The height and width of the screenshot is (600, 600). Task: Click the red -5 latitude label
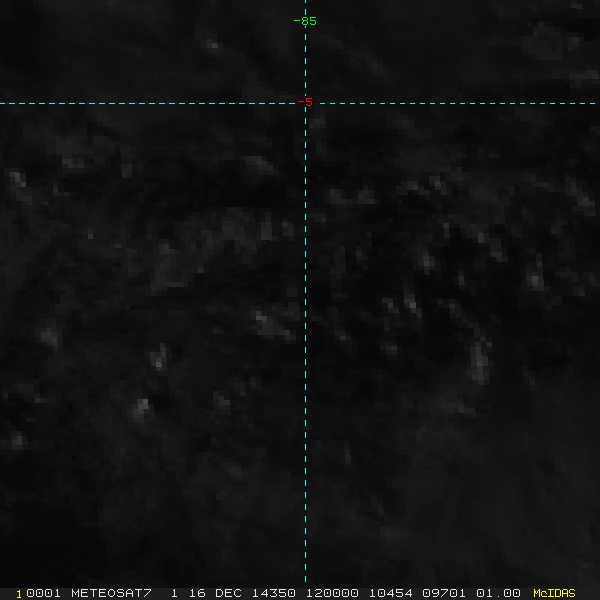click(x=305, y=102)
